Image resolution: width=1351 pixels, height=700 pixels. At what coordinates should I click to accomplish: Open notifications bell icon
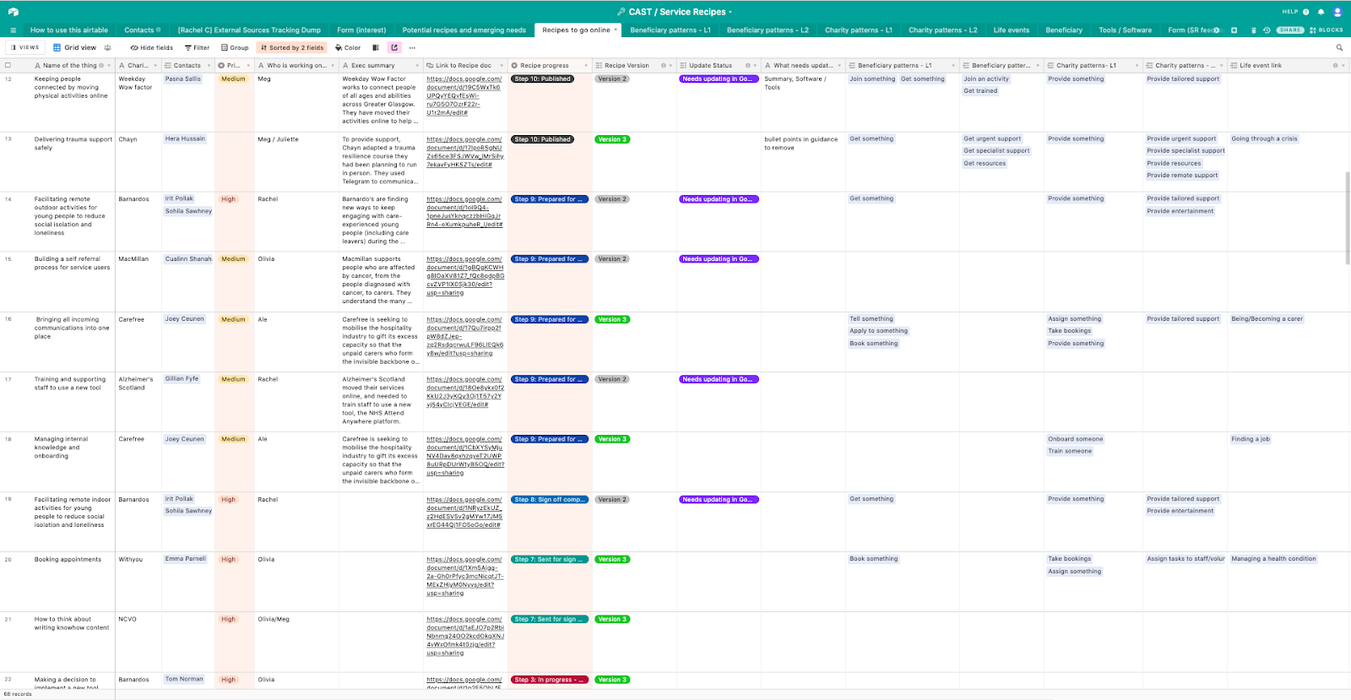click(1321, 12)
